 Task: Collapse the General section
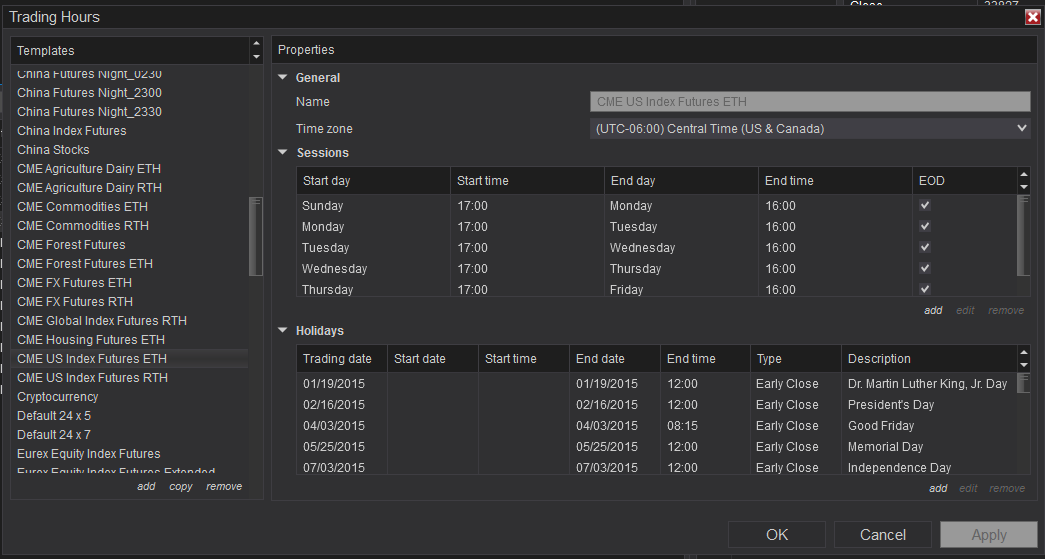[x=283, y=77]
